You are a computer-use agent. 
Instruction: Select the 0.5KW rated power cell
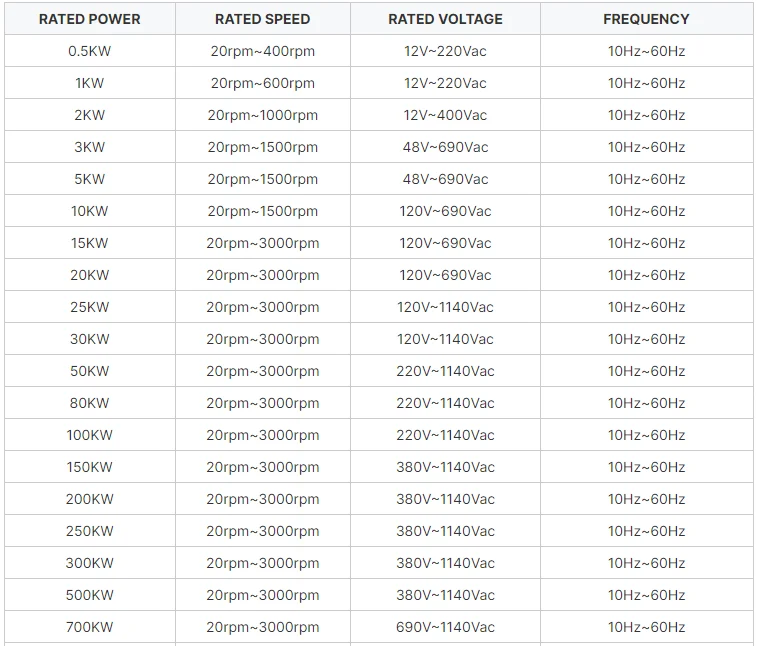pyautogui.click(x=90, y=51)
